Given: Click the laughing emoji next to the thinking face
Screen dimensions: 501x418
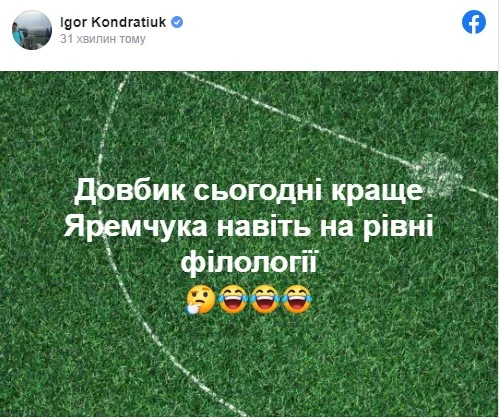Looking at the screenshot, I should point(233,299).
